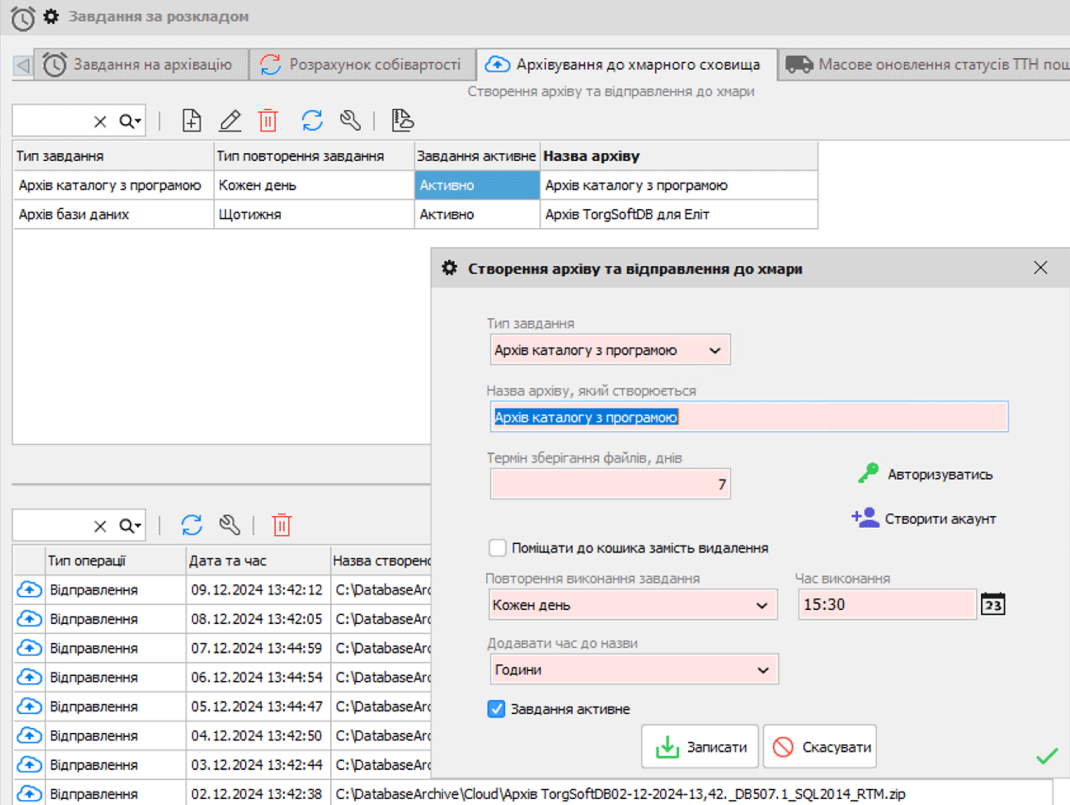Open the 'Масове оновлення статусів ТТН' tab

coord(925,65)
